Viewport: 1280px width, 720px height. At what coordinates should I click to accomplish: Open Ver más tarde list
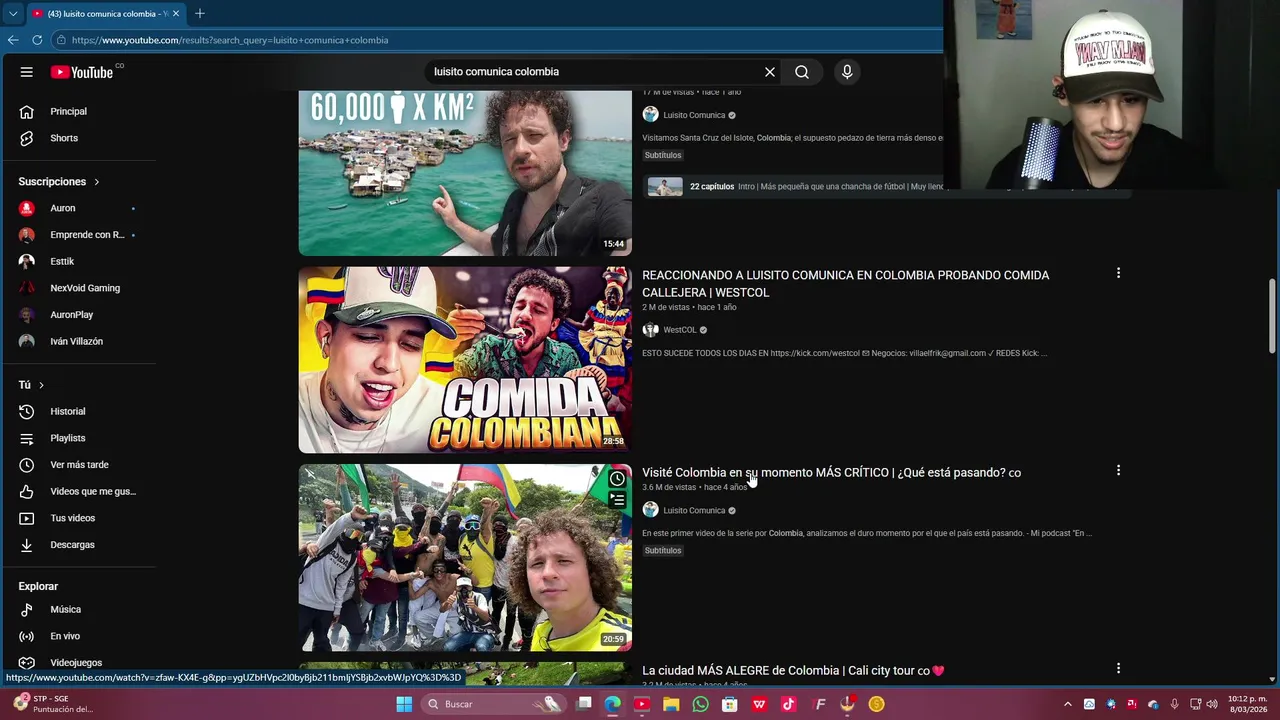tap(80, 465)
